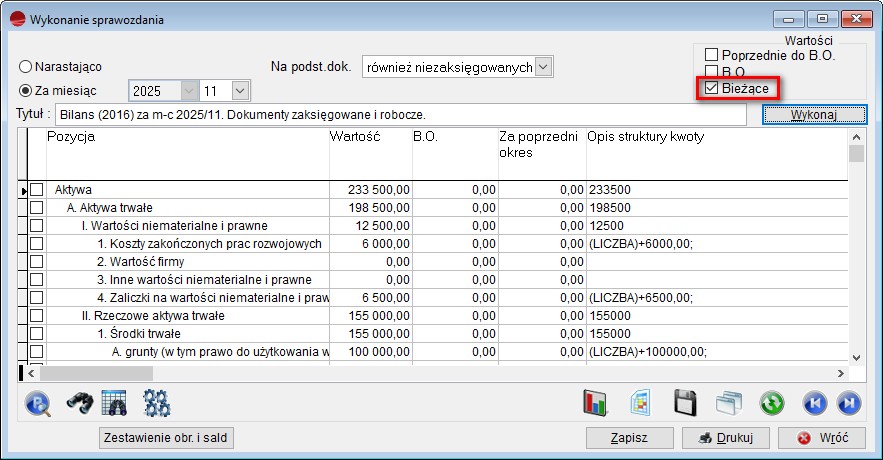Jump to last record with blue arrow
Viewport: 883px width, 460px height.
pos(849,403)
